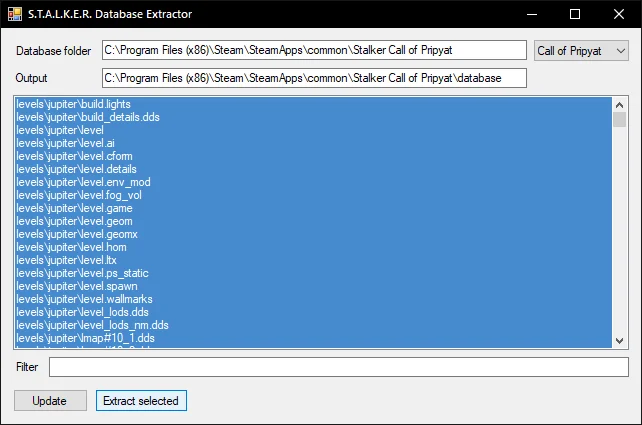This screenshot has height=425, width=642.
Task: Select levels\jupiter\level.geom entry
Action: (x=313, y=221)
